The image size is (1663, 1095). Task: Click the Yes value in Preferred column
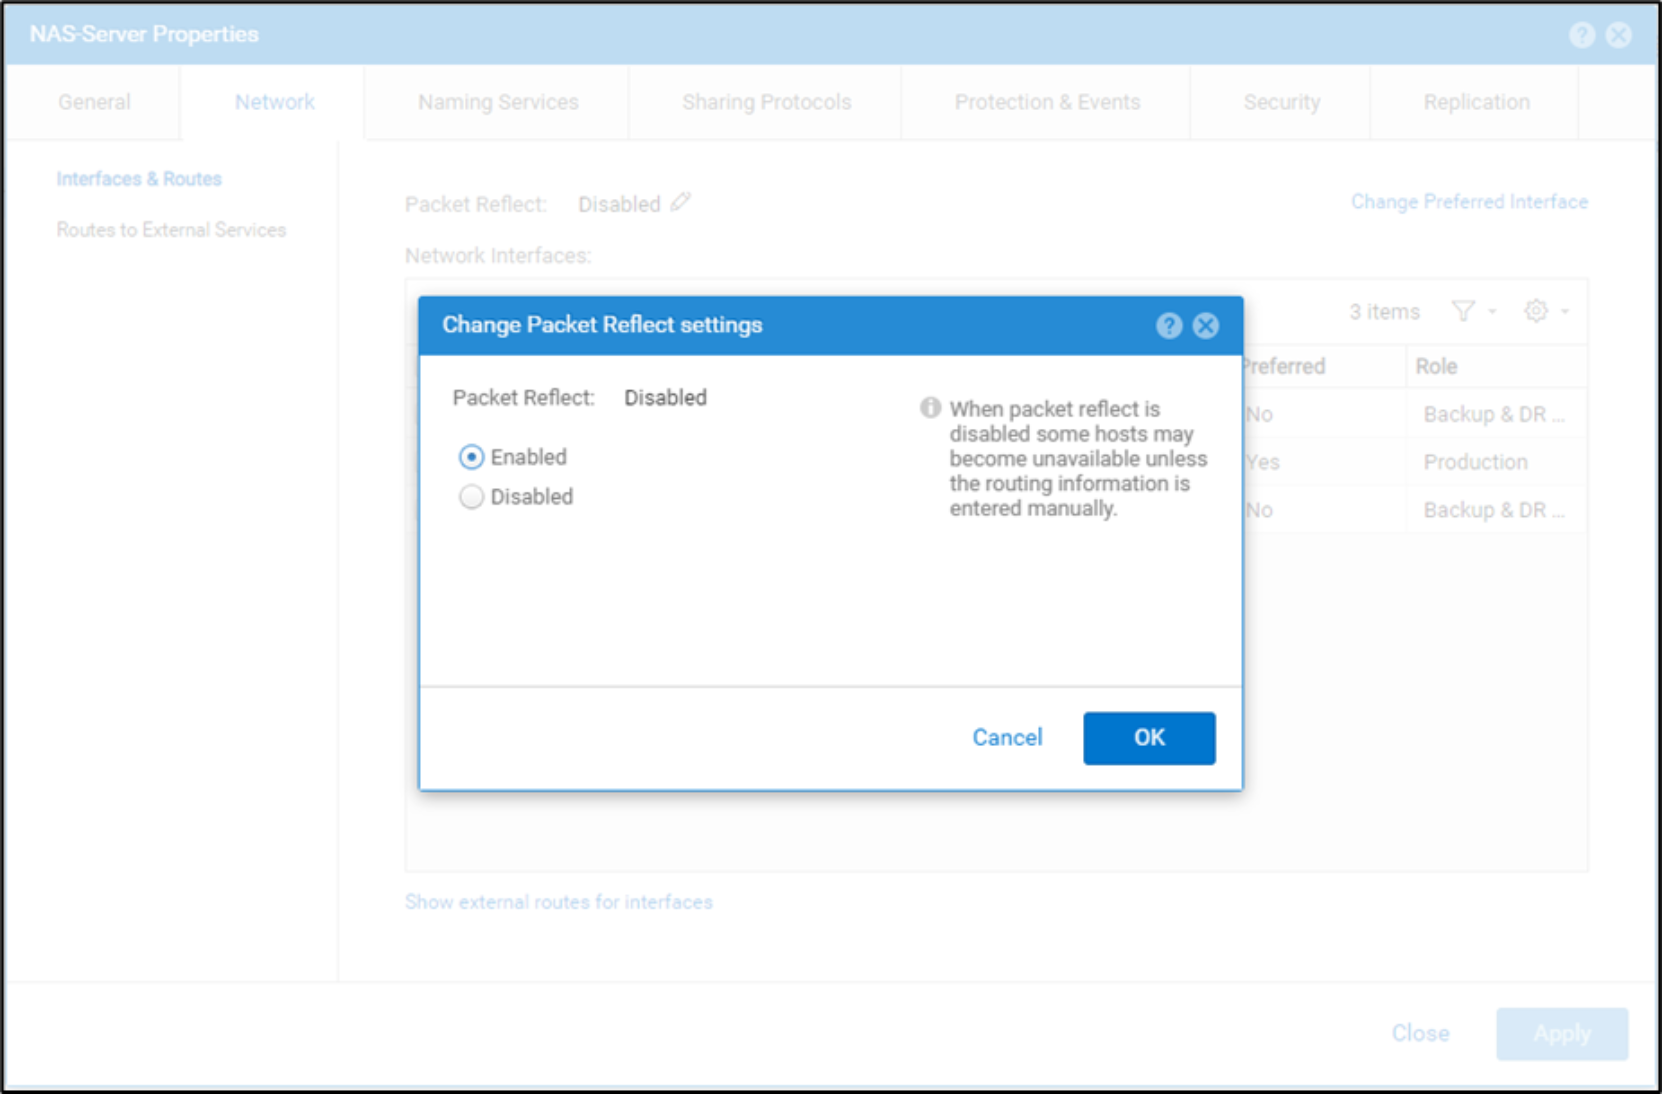click(x=1263, y=462)
